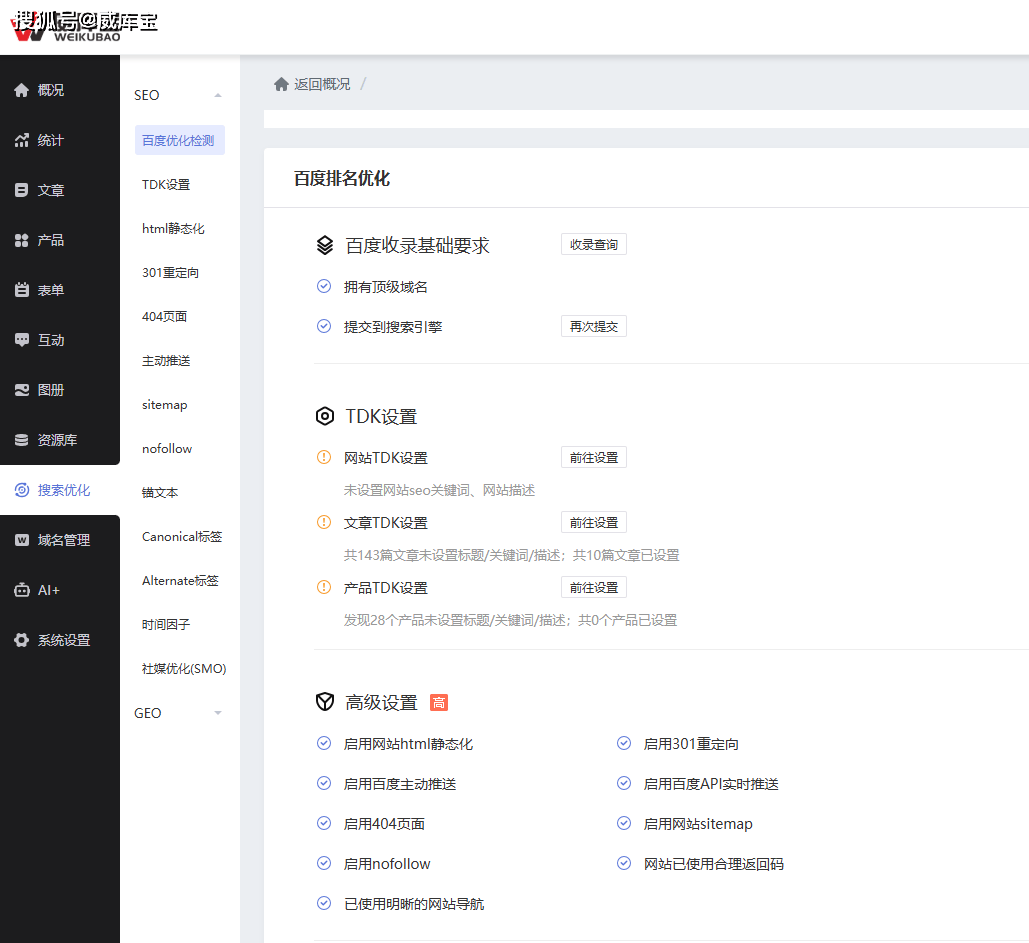The image size is (1029, 943).
Task: Open the 互动 chat bubble icon
Action: click(22, 340)
